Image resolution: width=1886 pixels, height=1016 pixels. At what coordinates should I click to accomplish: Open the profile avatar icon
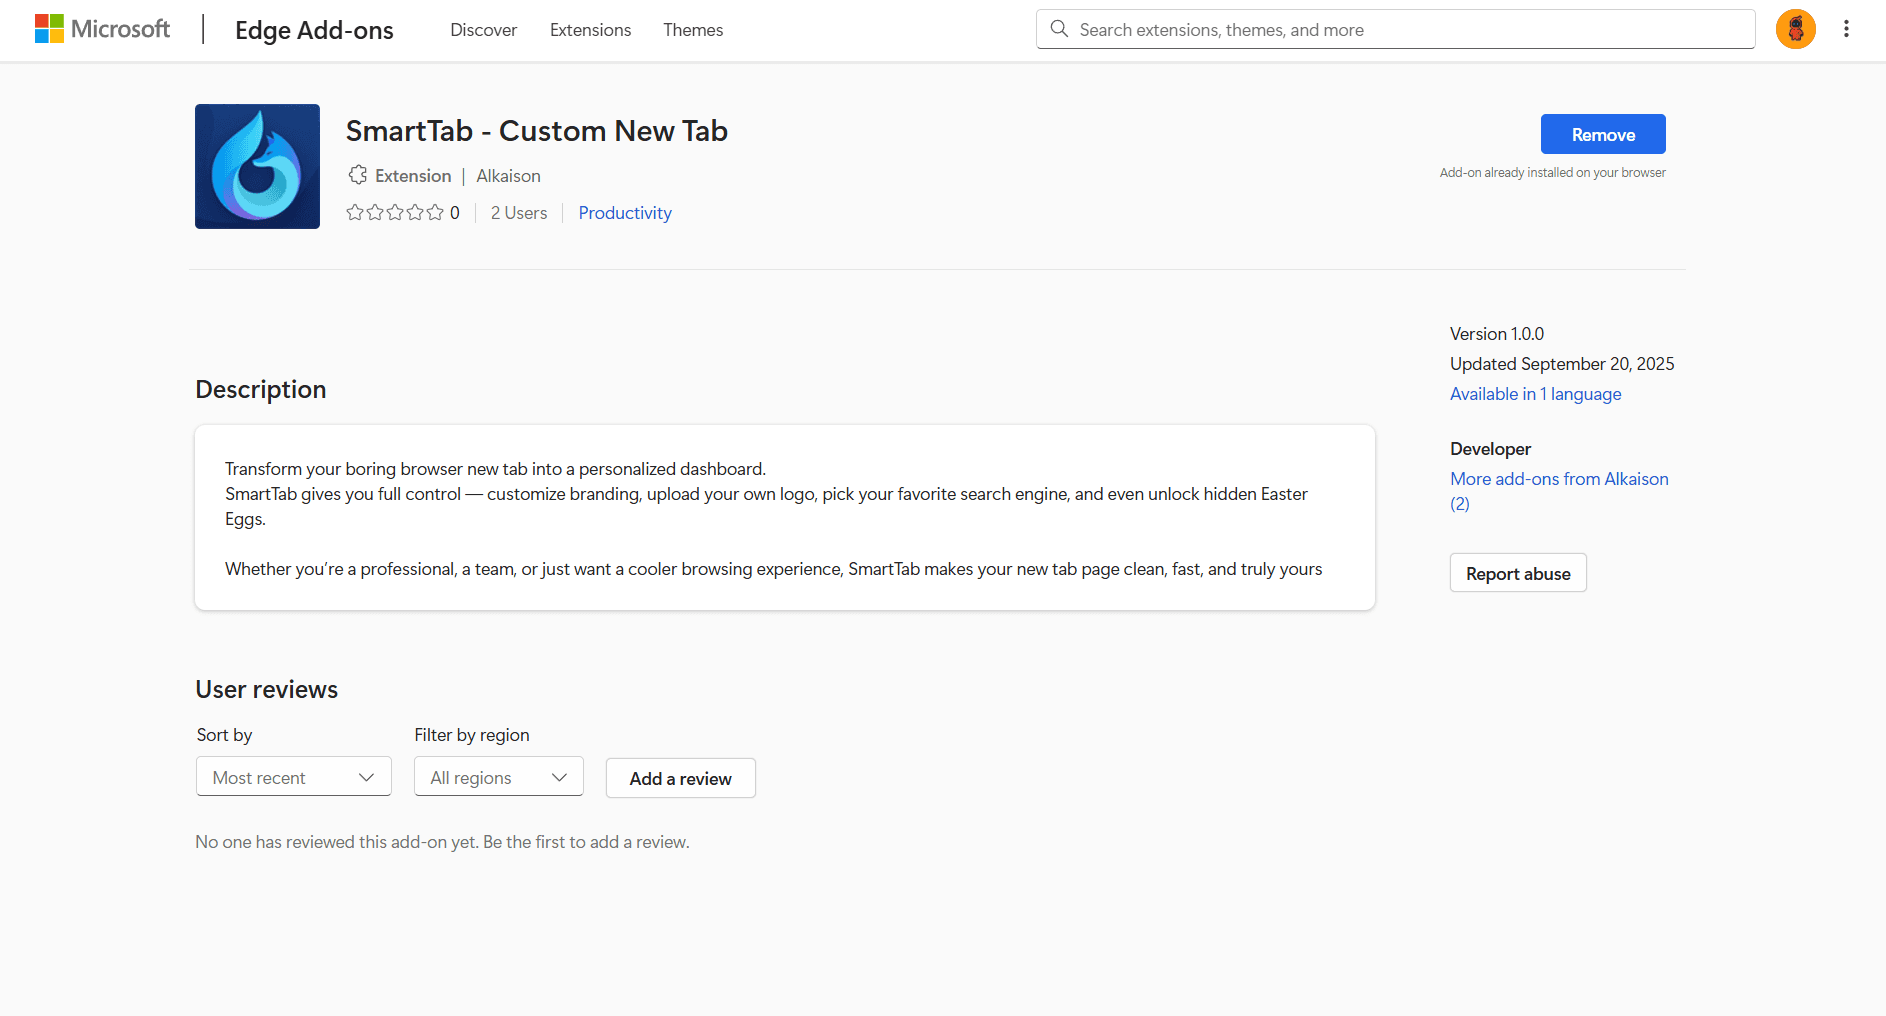[1795, 29]
